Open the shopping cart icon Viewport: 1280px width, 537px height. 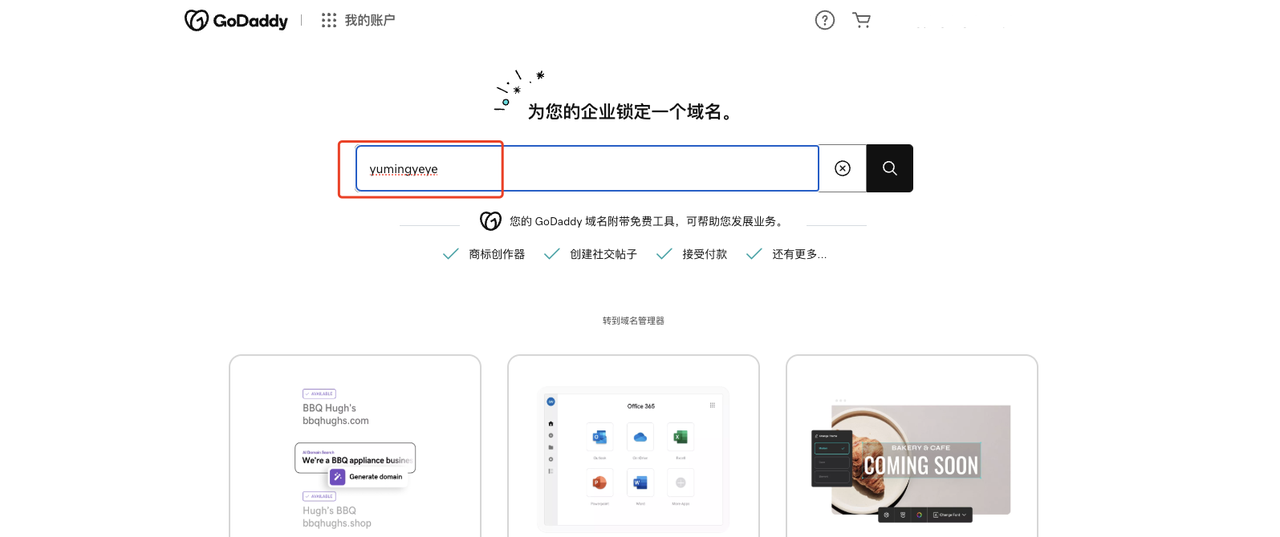pyautogui.click(x=861, y=20)
